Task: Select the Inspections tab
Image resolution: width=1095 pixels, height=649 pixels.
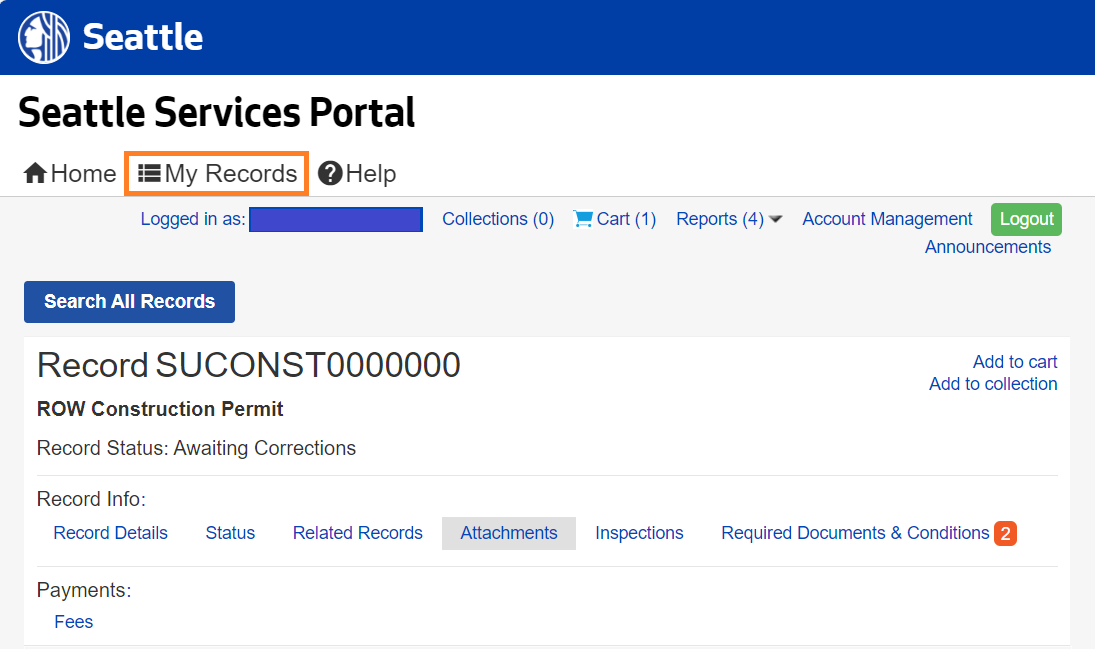Action: tap(639, 533)
